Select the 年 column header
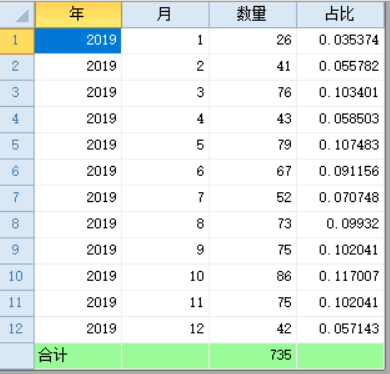This screenshot has width=390, height=374. [78, 14]
